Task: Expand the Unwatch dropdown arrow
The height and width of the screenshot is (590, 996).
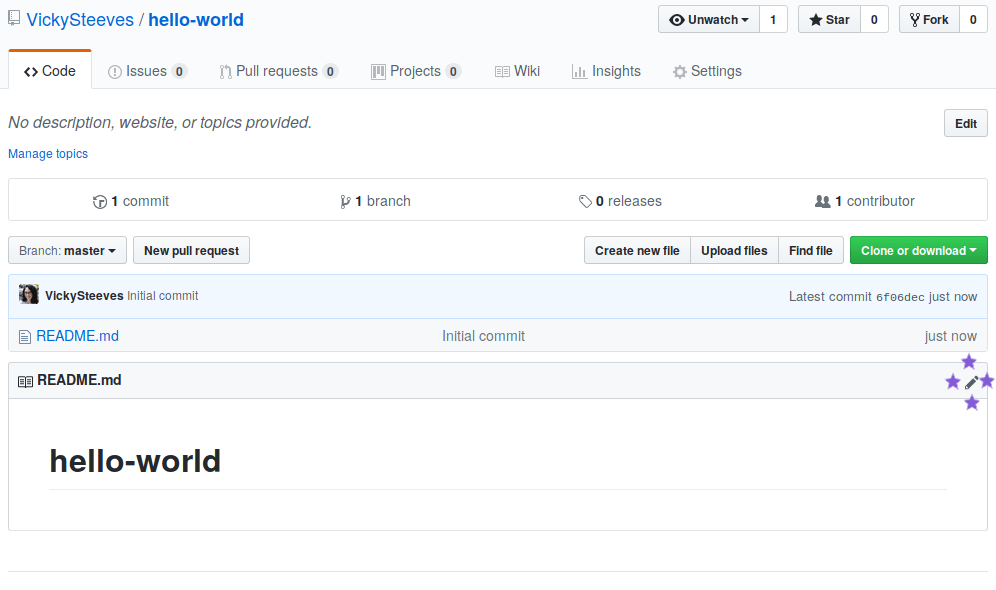Action: (x=746, y=19)
